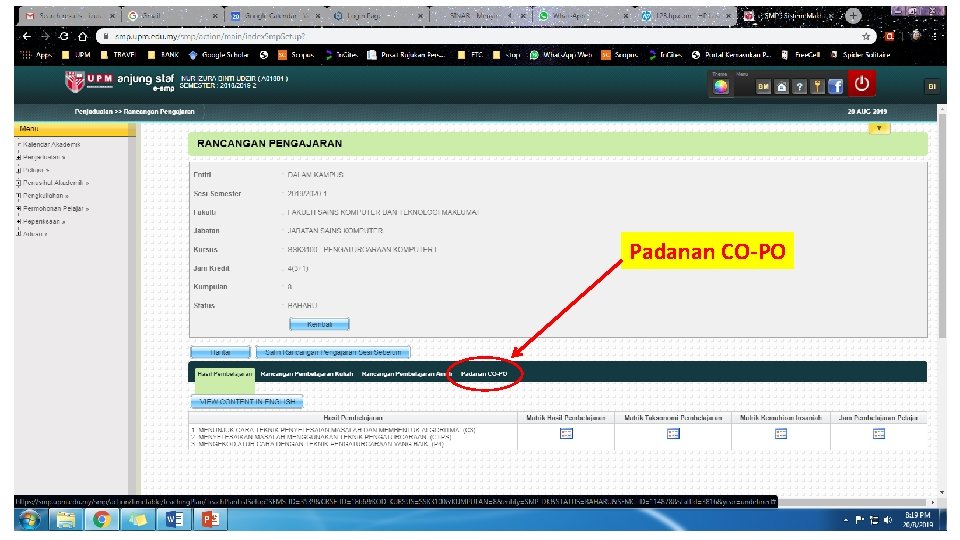
Task: Click the BI language icon at far right
Action: [x=931, y=87]
